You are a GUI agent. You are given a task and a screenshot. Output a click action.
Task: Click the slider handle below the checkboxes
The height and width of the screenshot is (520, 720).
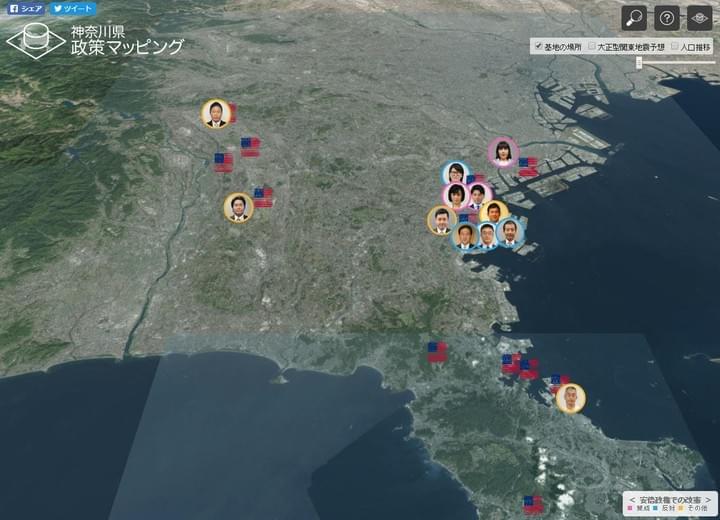point(639,62)
